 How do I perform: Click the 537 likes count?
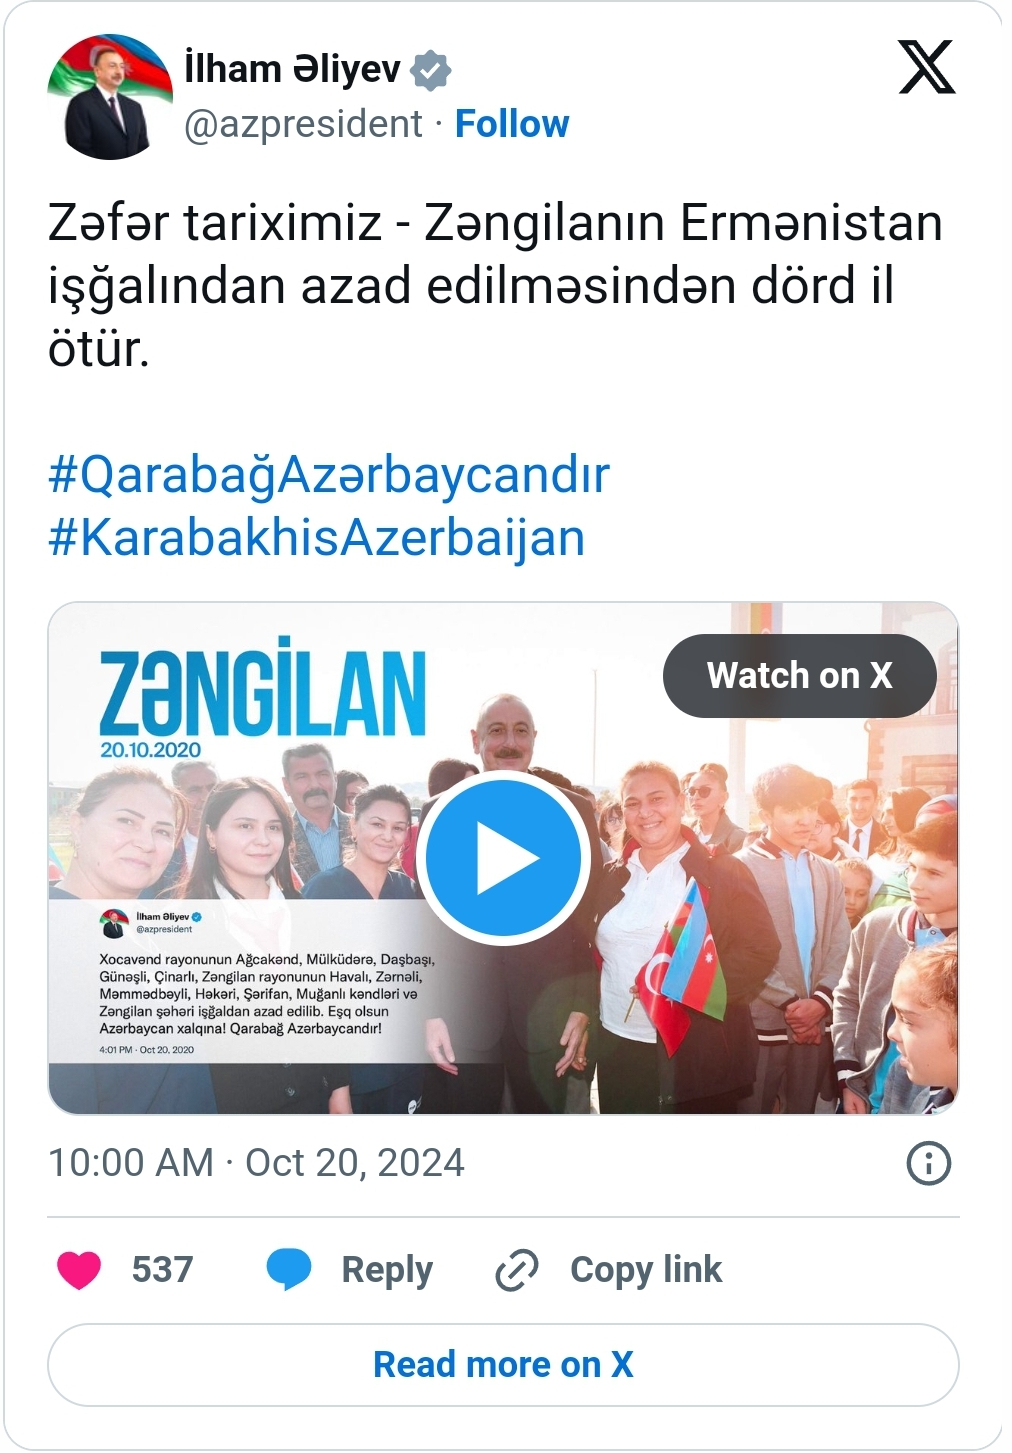pos(162,1270)
